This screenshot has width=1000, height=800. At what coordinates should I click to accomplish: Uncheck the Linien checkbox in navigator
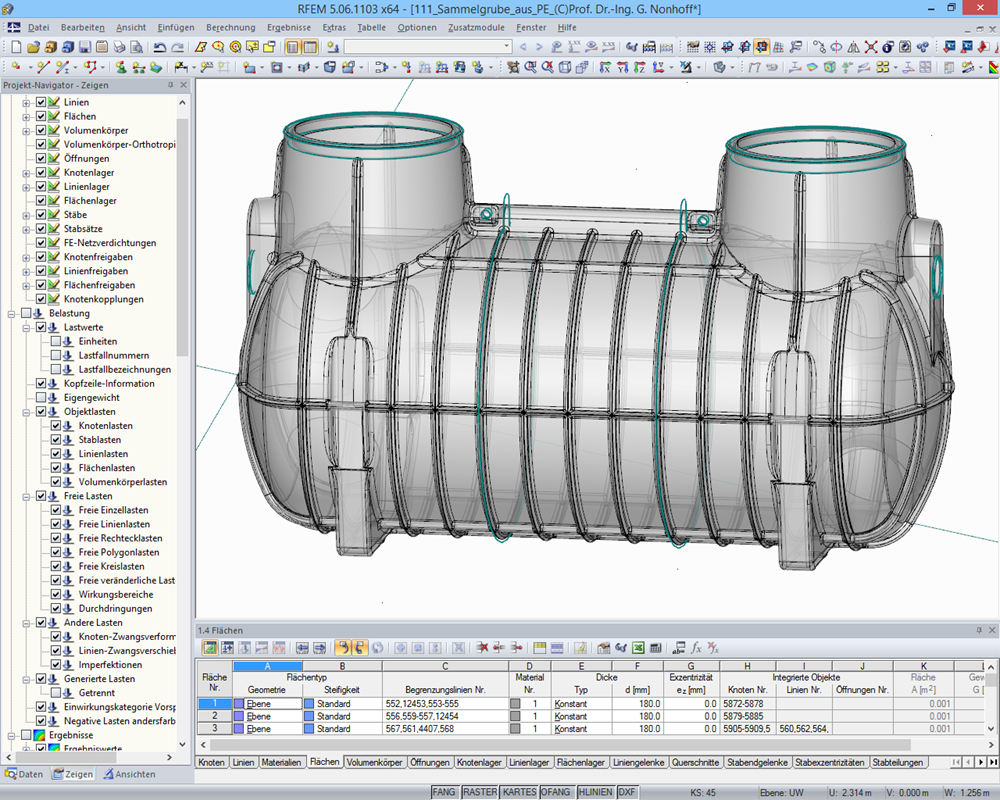point(41,102)
